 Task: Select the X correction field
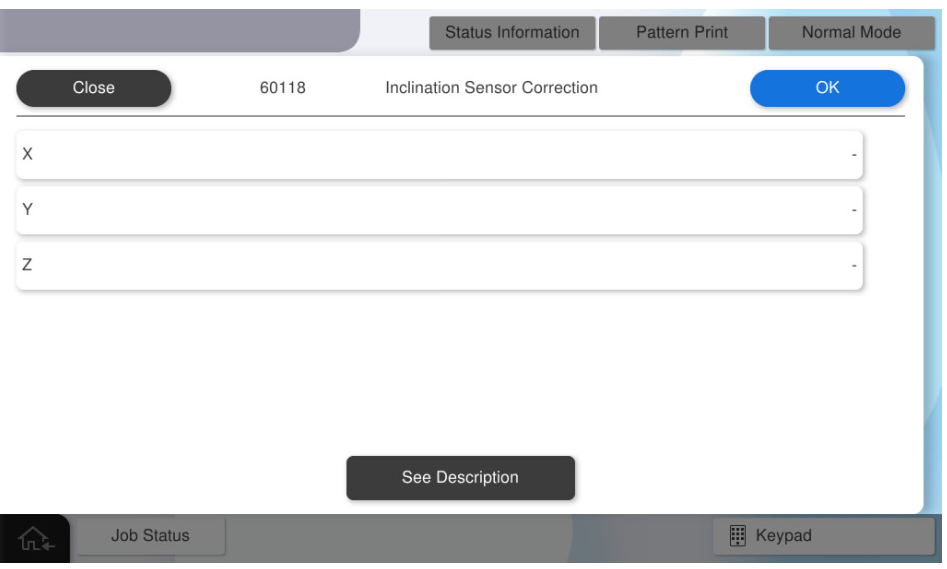439,155
